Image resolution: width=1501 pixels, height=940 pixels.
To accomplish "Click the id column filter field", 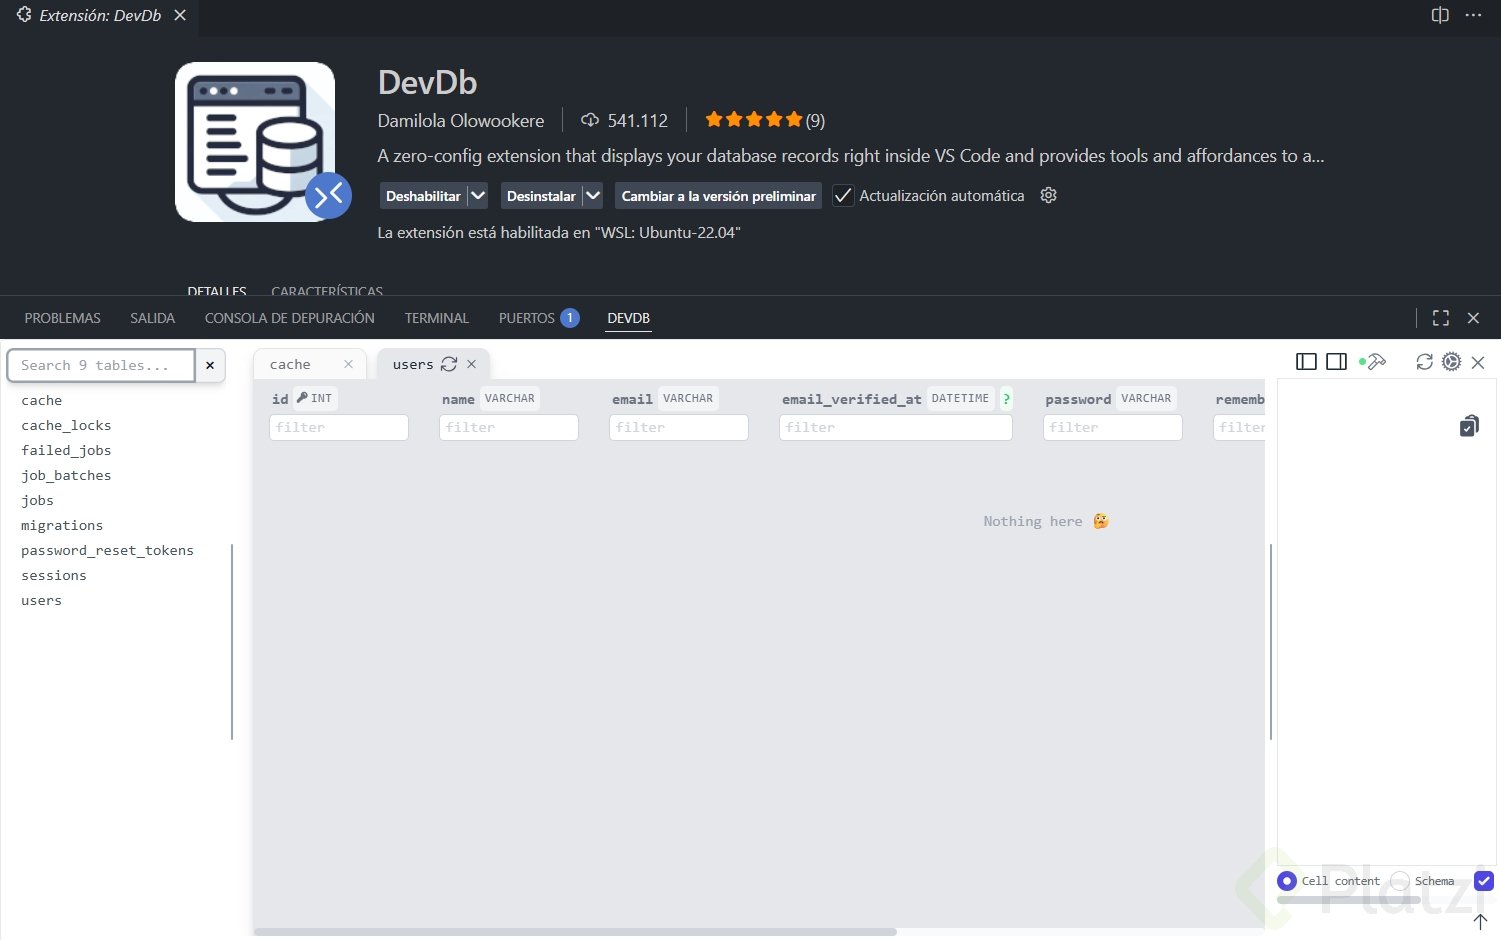I will pyautogui.click(x=339, y=427).
